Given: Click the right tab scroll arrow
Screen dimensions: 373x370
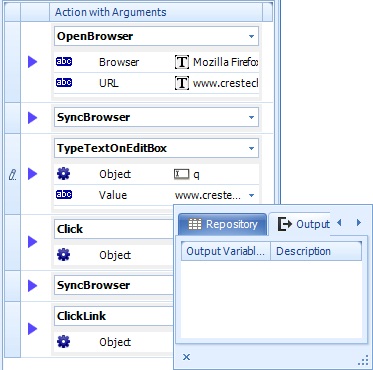Looking at the screenshot, I should [x=359, y=222].
